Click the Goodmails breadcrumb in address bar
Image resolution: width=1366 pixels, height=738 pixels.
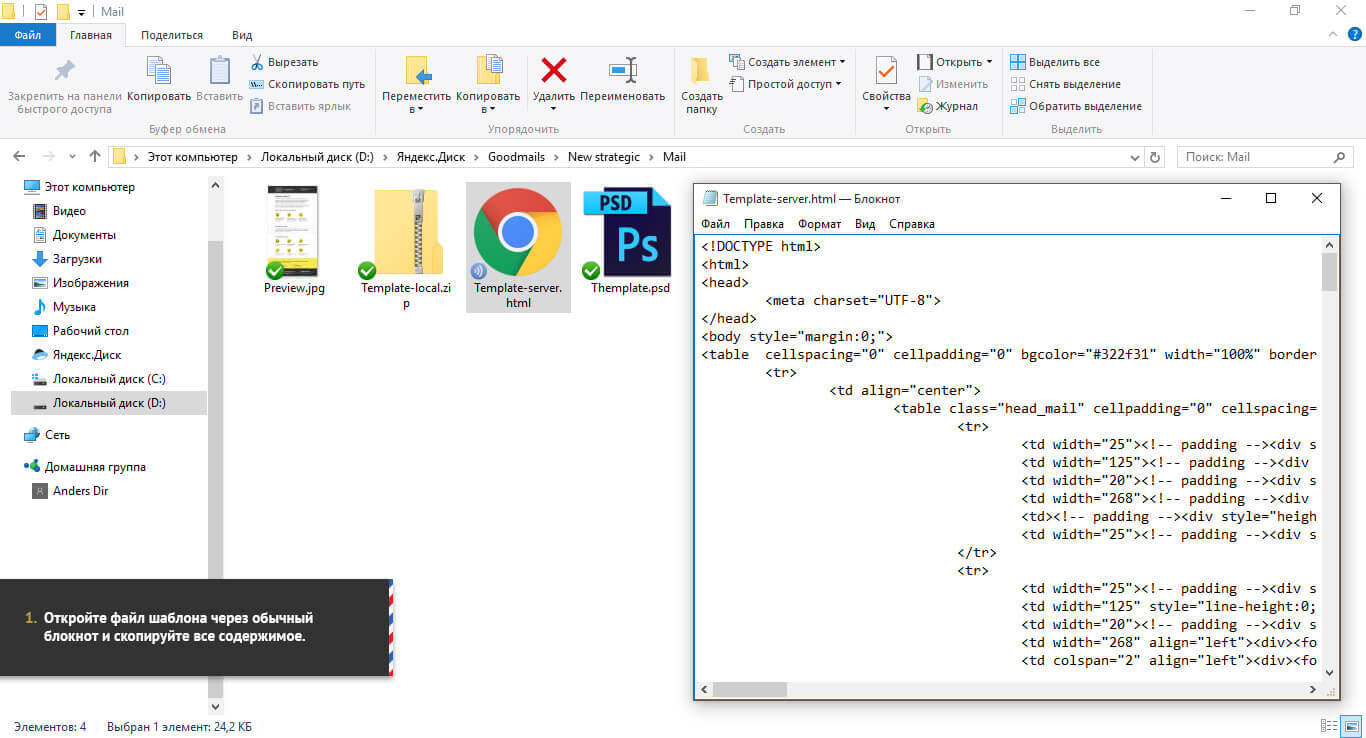click(518, 157)
